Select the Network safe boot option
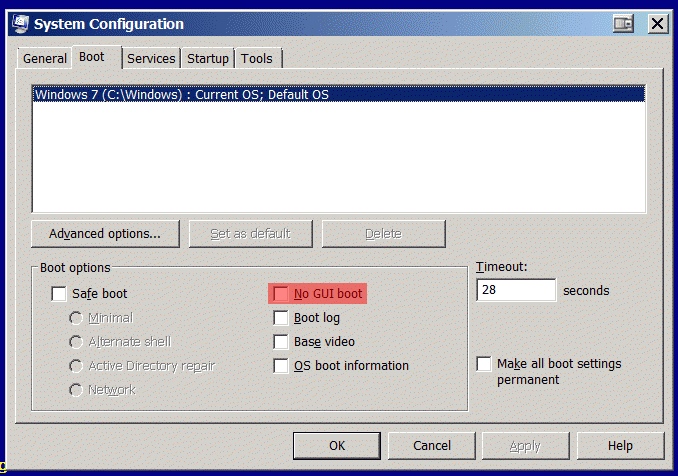The width and height of the screenshot is (678, 476). coord(76,390)
